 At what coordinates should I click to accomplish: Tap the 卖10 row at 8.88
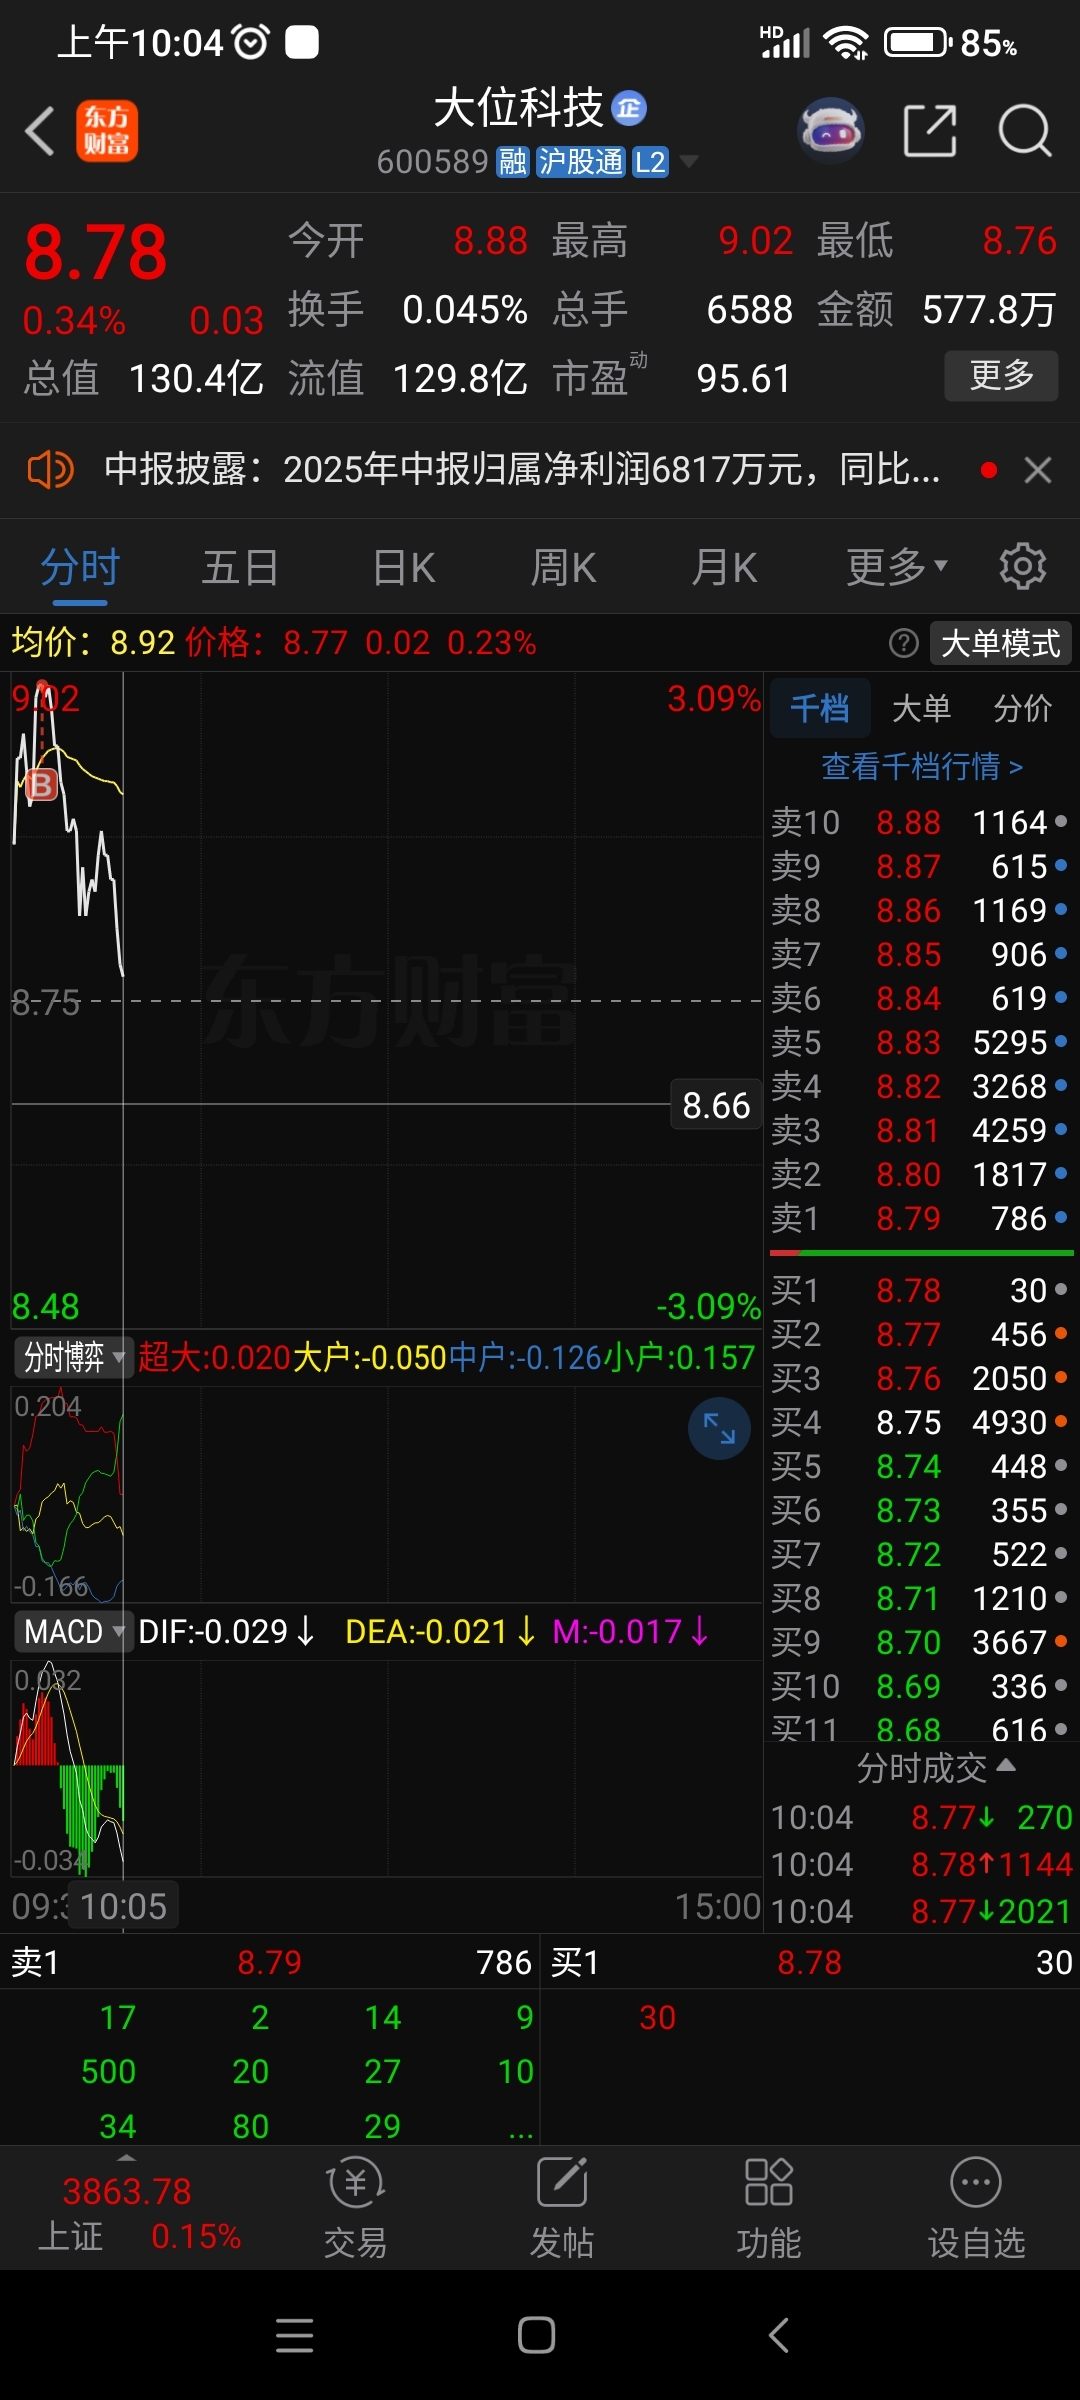click(920, 822)
